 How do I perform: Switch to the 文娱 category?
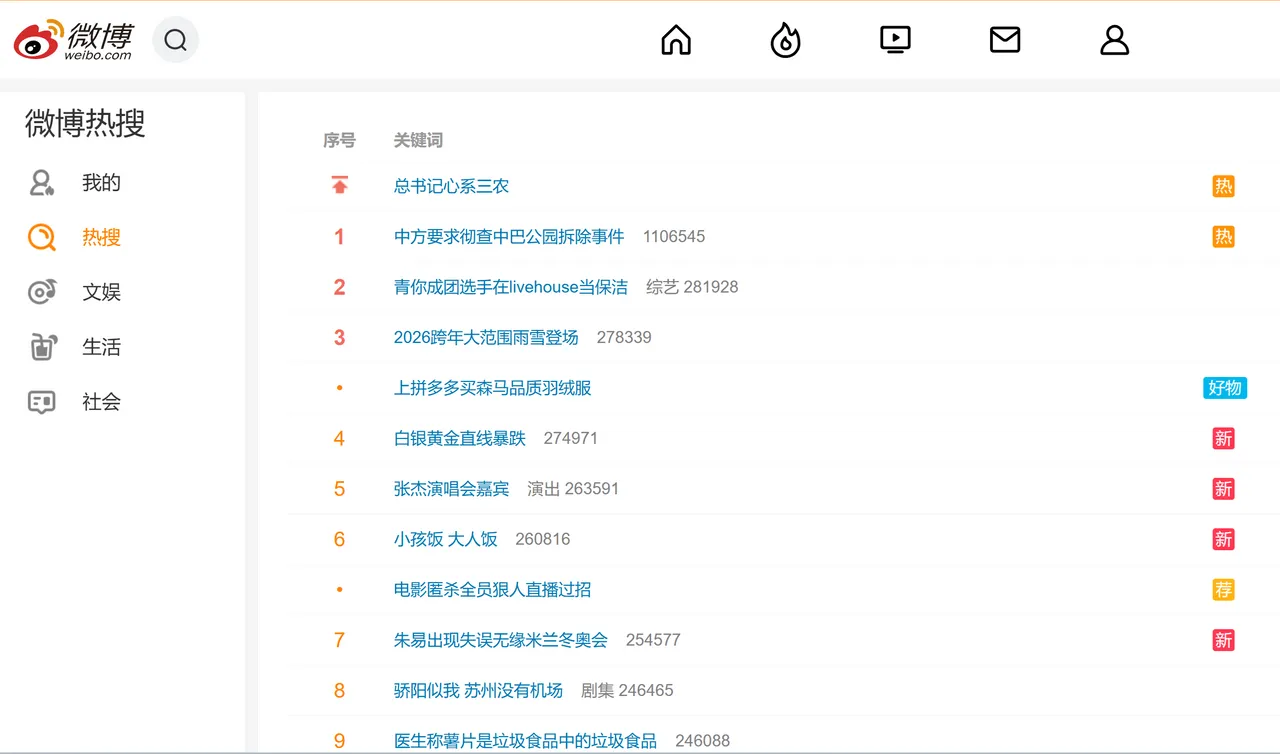pos(101,292)
